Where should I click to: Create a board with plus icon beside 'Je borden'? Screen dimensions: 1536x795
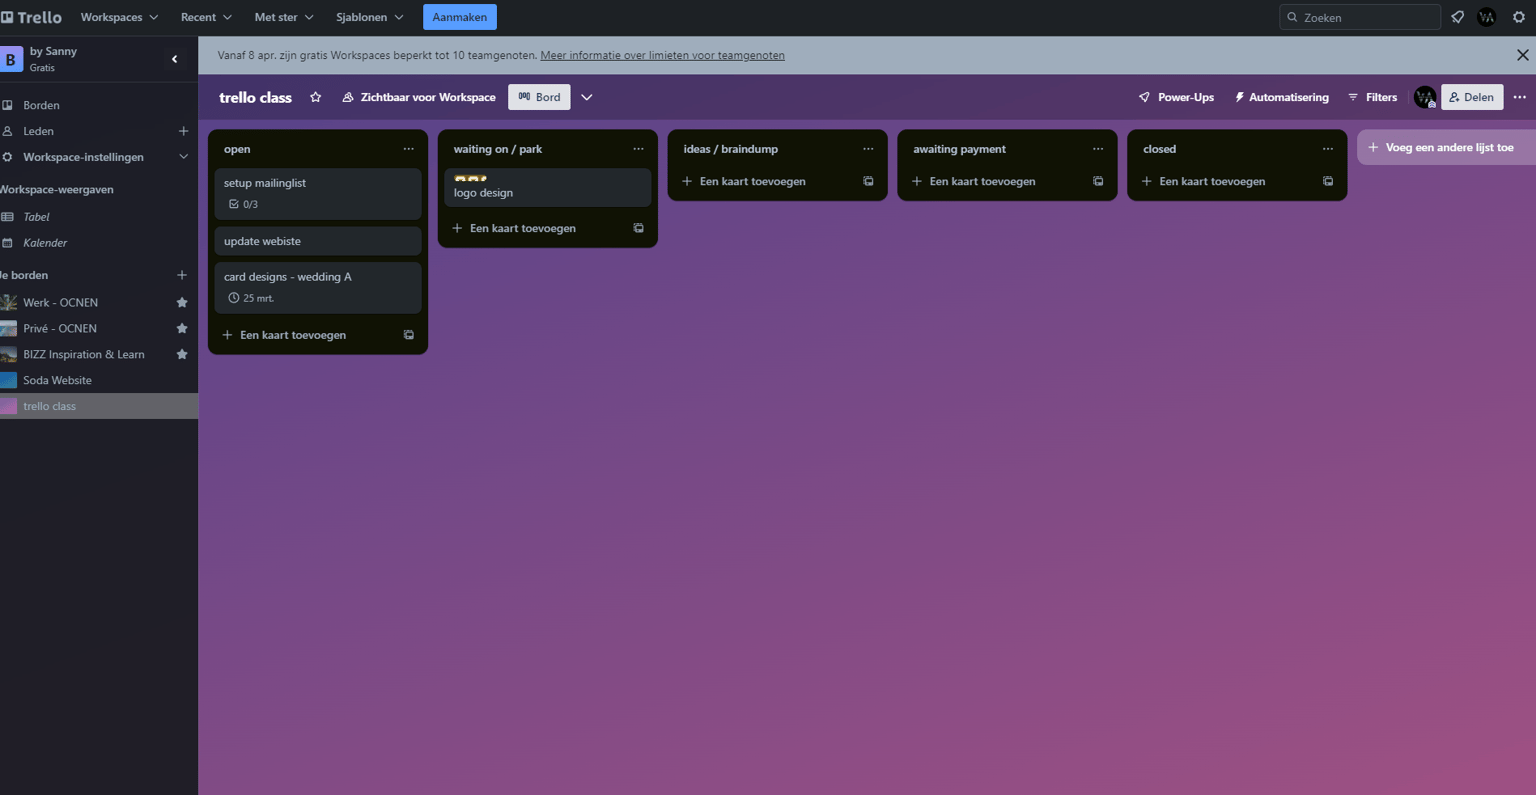click(182, 275)
